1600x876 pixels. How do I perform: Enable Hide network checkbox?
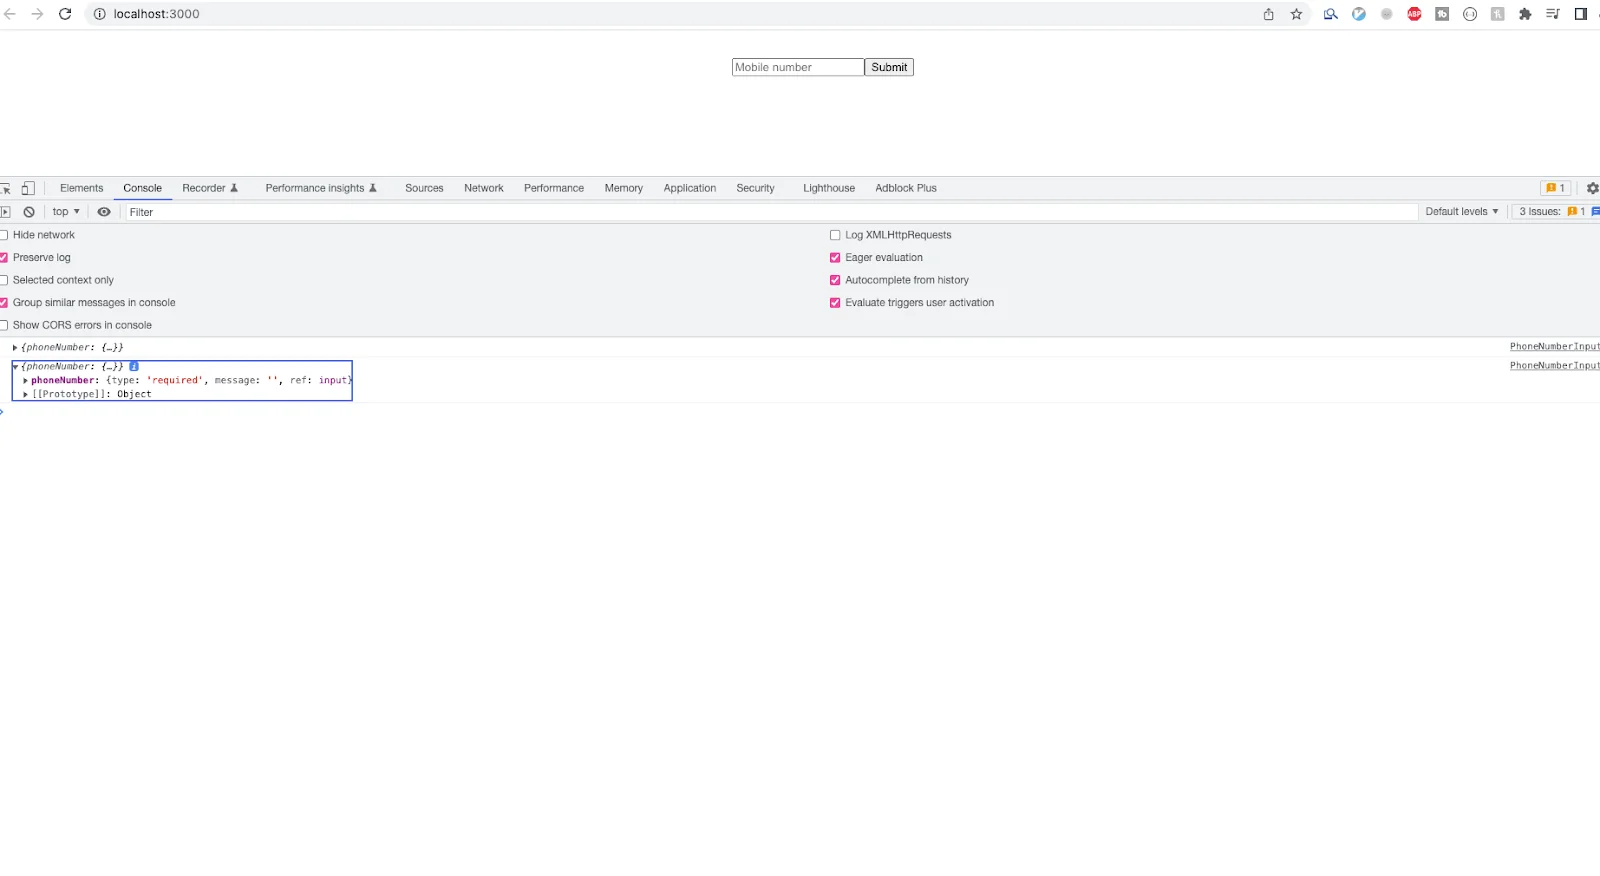pyautogui.click(x=4, y=235)
